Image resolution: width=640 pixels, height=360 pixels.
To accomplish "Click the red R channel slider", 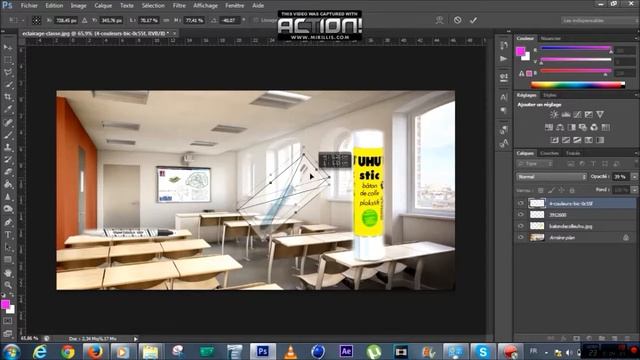I will (x=576, y=49).
